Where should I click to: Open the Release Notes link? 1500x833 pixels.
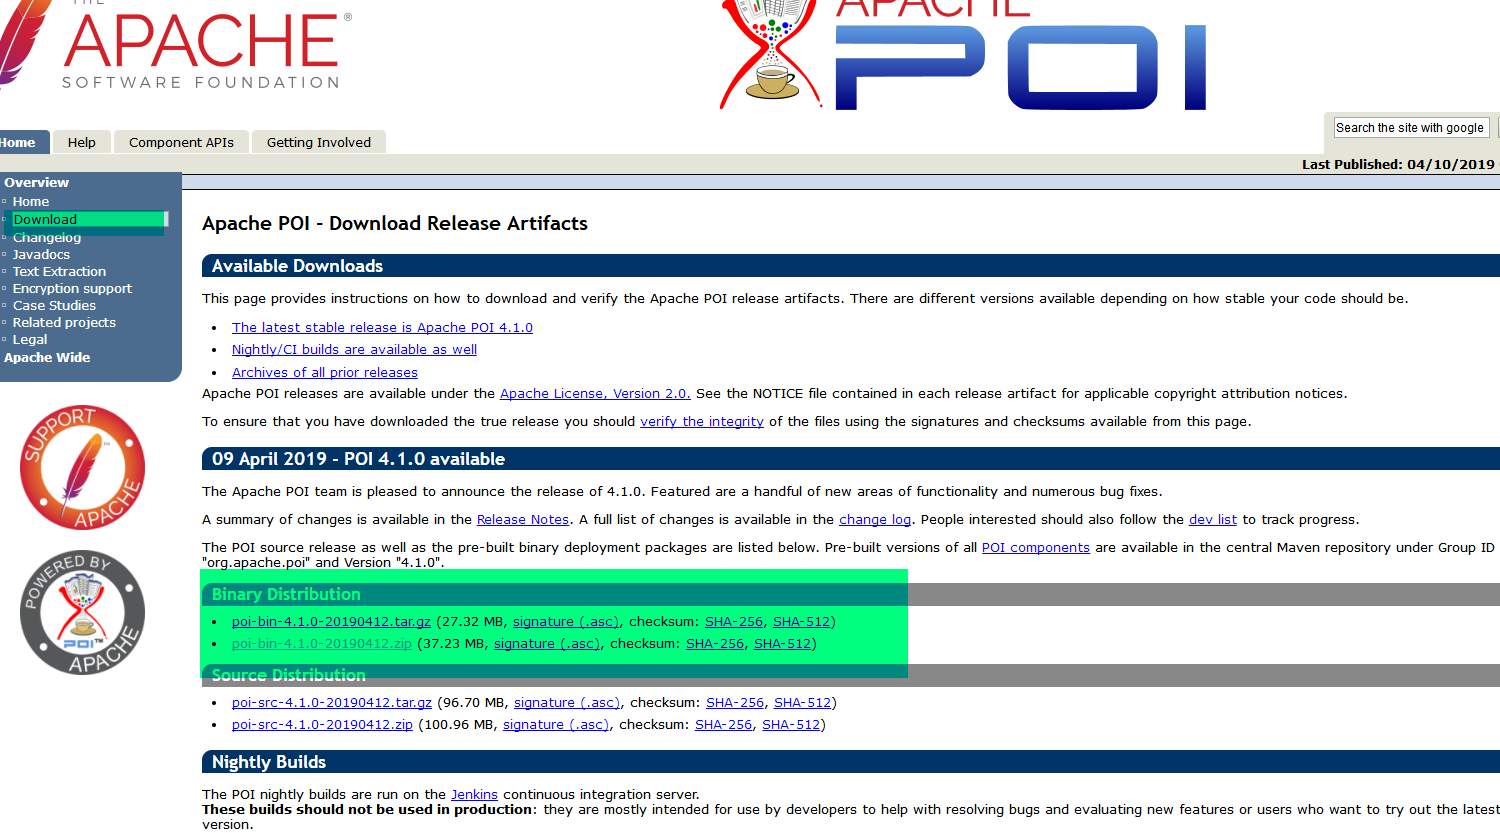[522, 519]
